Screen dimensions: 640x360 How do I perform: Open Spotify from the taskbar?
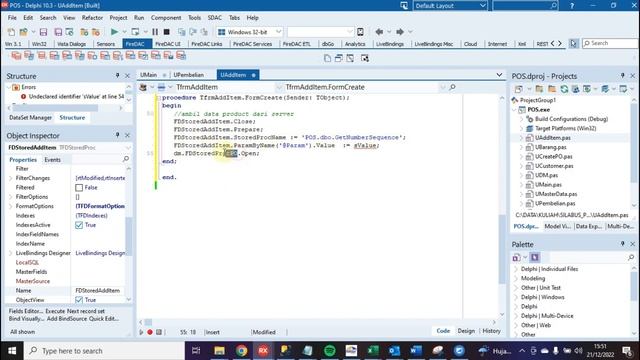[x=330, y=351]
